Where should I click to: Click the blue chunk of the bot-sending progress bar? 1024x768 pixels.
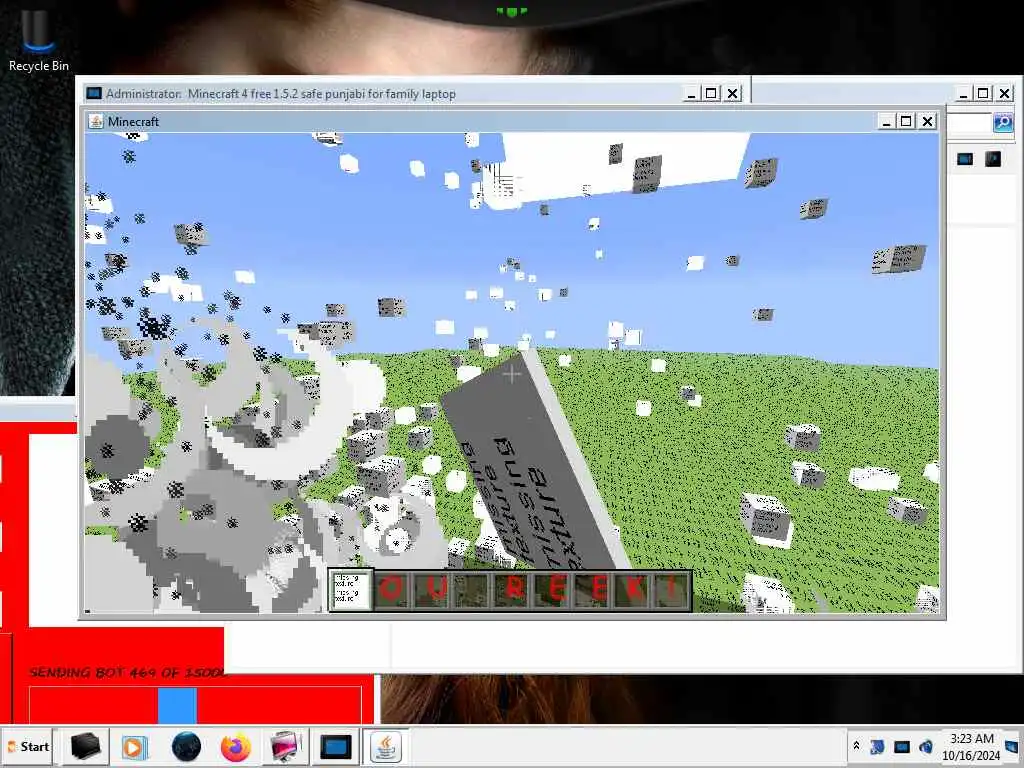pos(177,706)
